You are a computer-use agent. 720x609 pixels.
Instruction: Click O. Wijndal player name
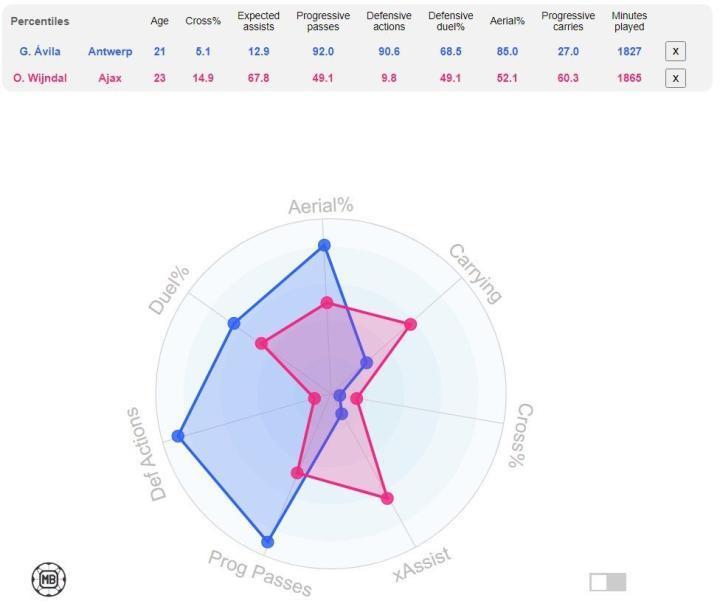(x=40, y=78)
